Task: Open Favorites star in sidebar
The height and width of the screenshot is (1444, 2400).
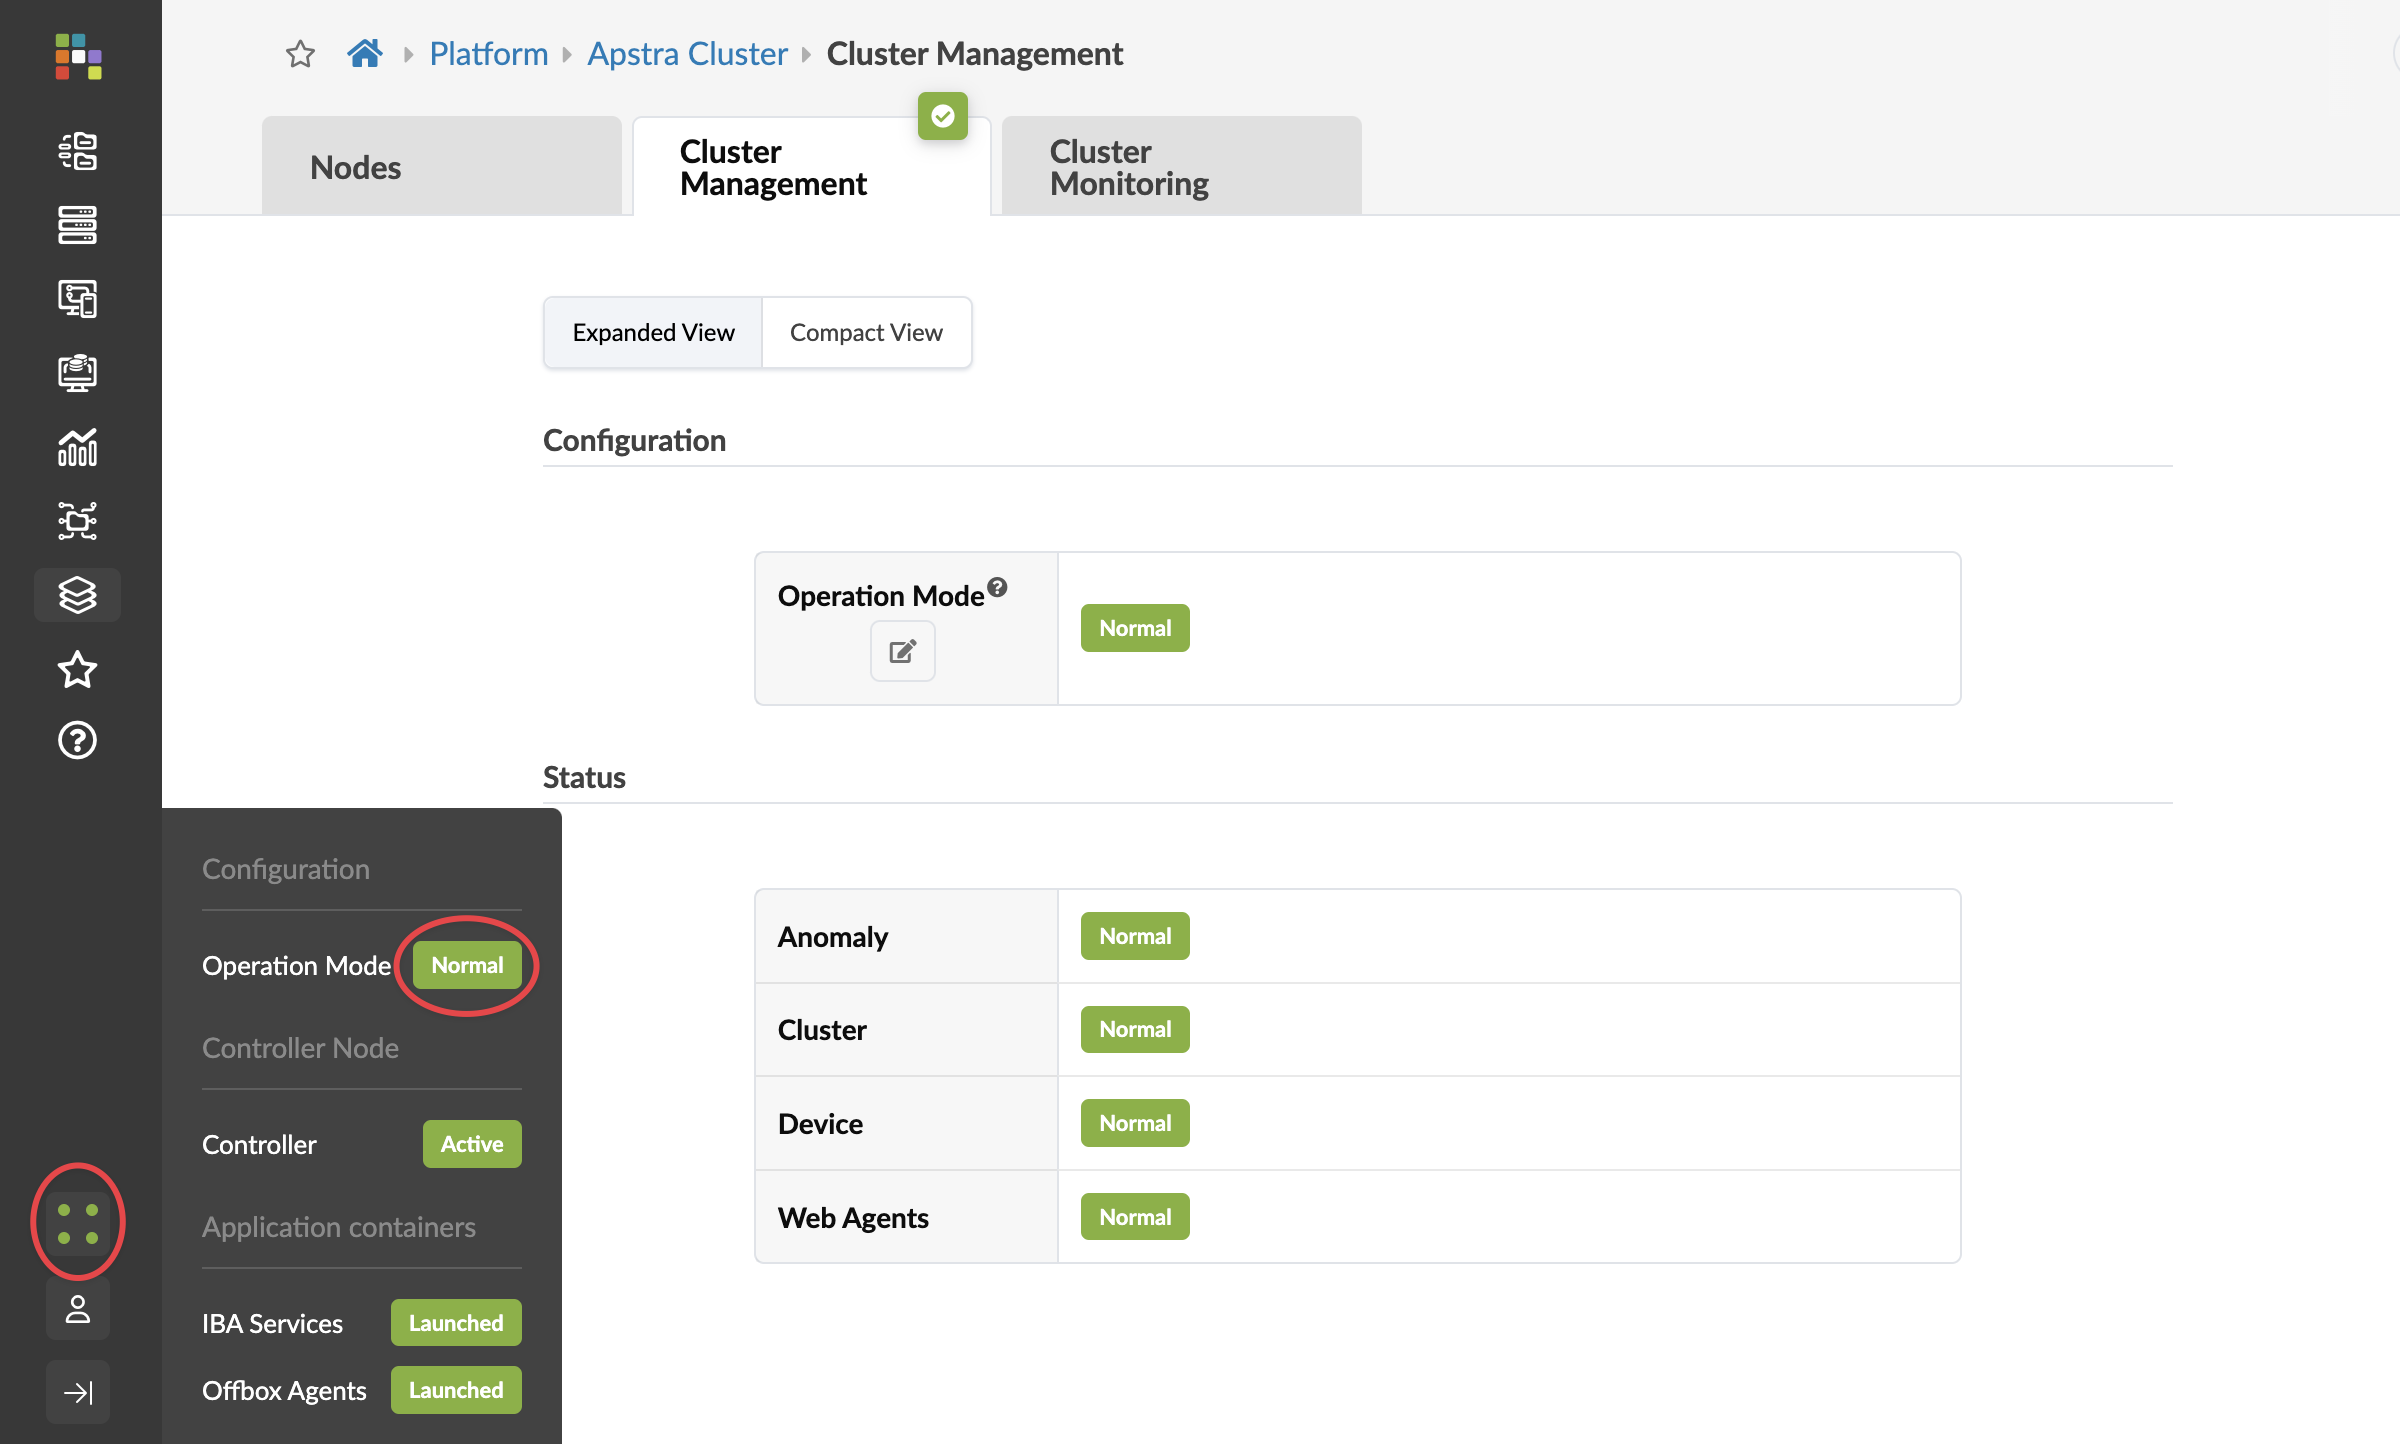Action: (78, 669)
